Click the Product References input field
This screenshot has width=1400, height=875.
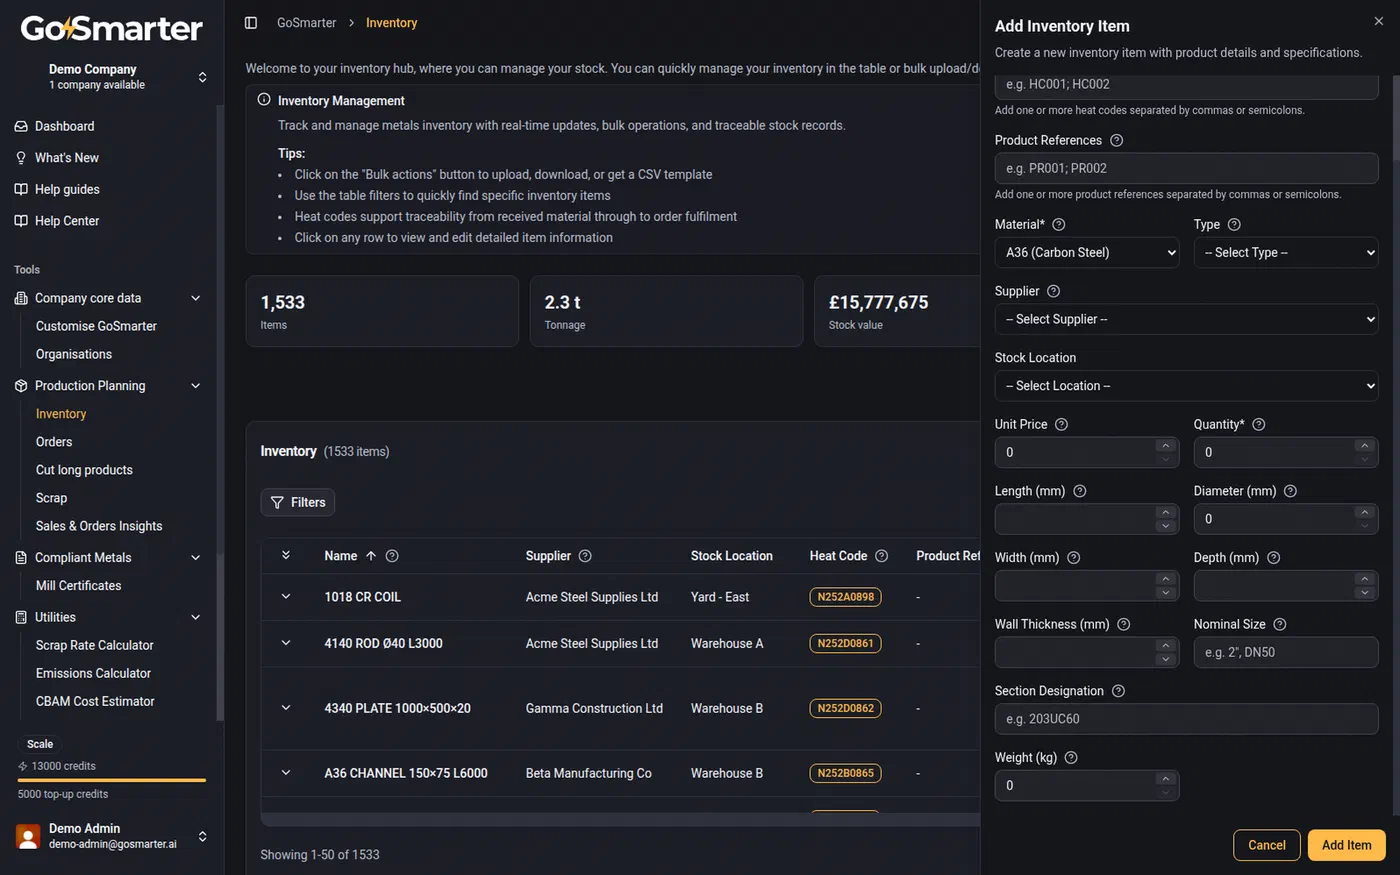(x=1187, y=169)
